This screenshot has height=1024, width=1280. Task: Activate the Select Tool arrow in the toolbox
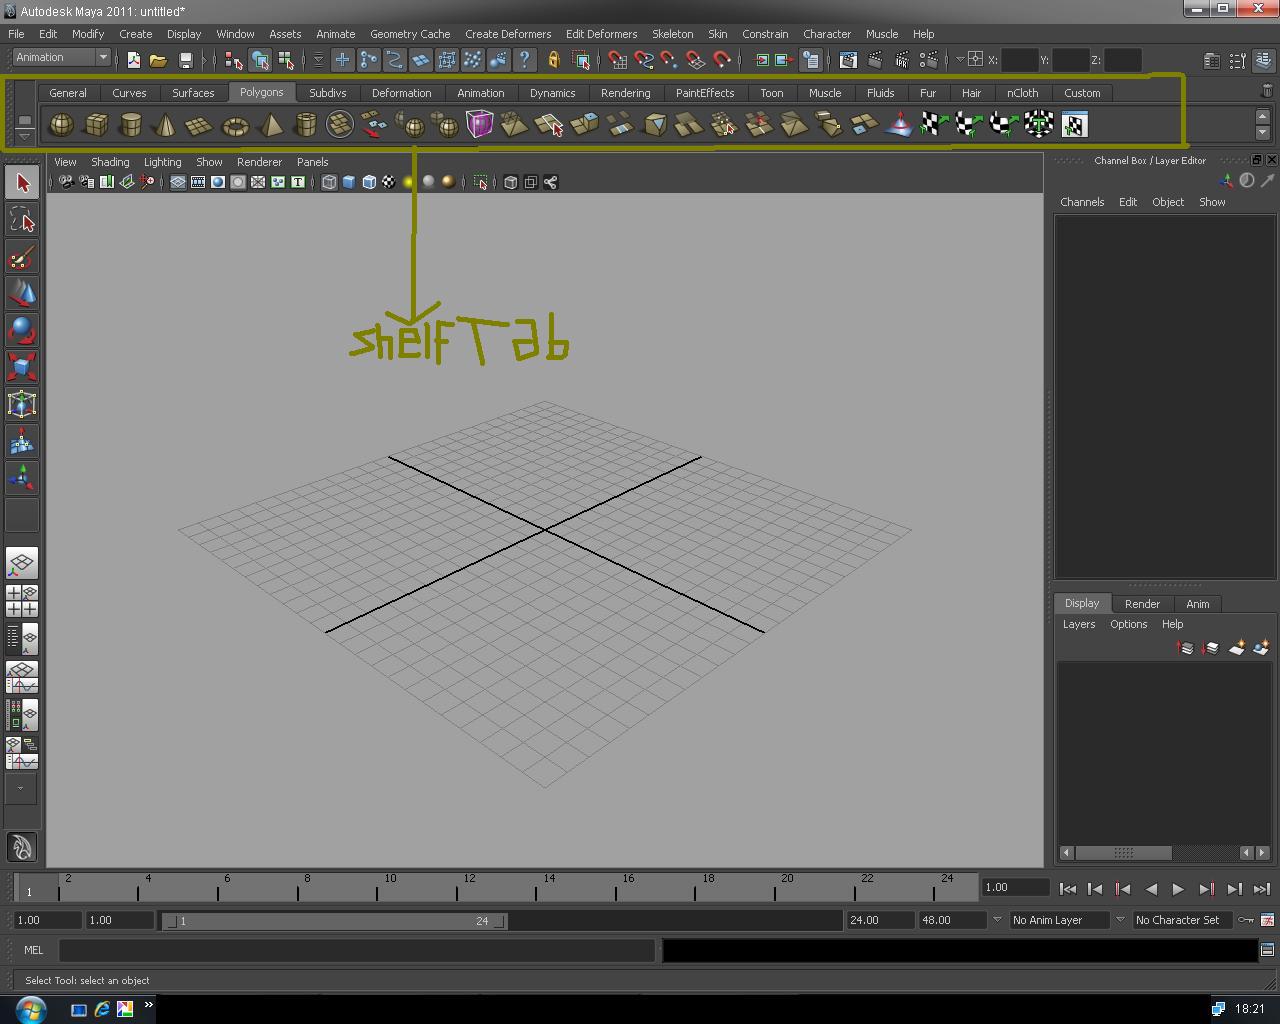(x=21, y=181)
